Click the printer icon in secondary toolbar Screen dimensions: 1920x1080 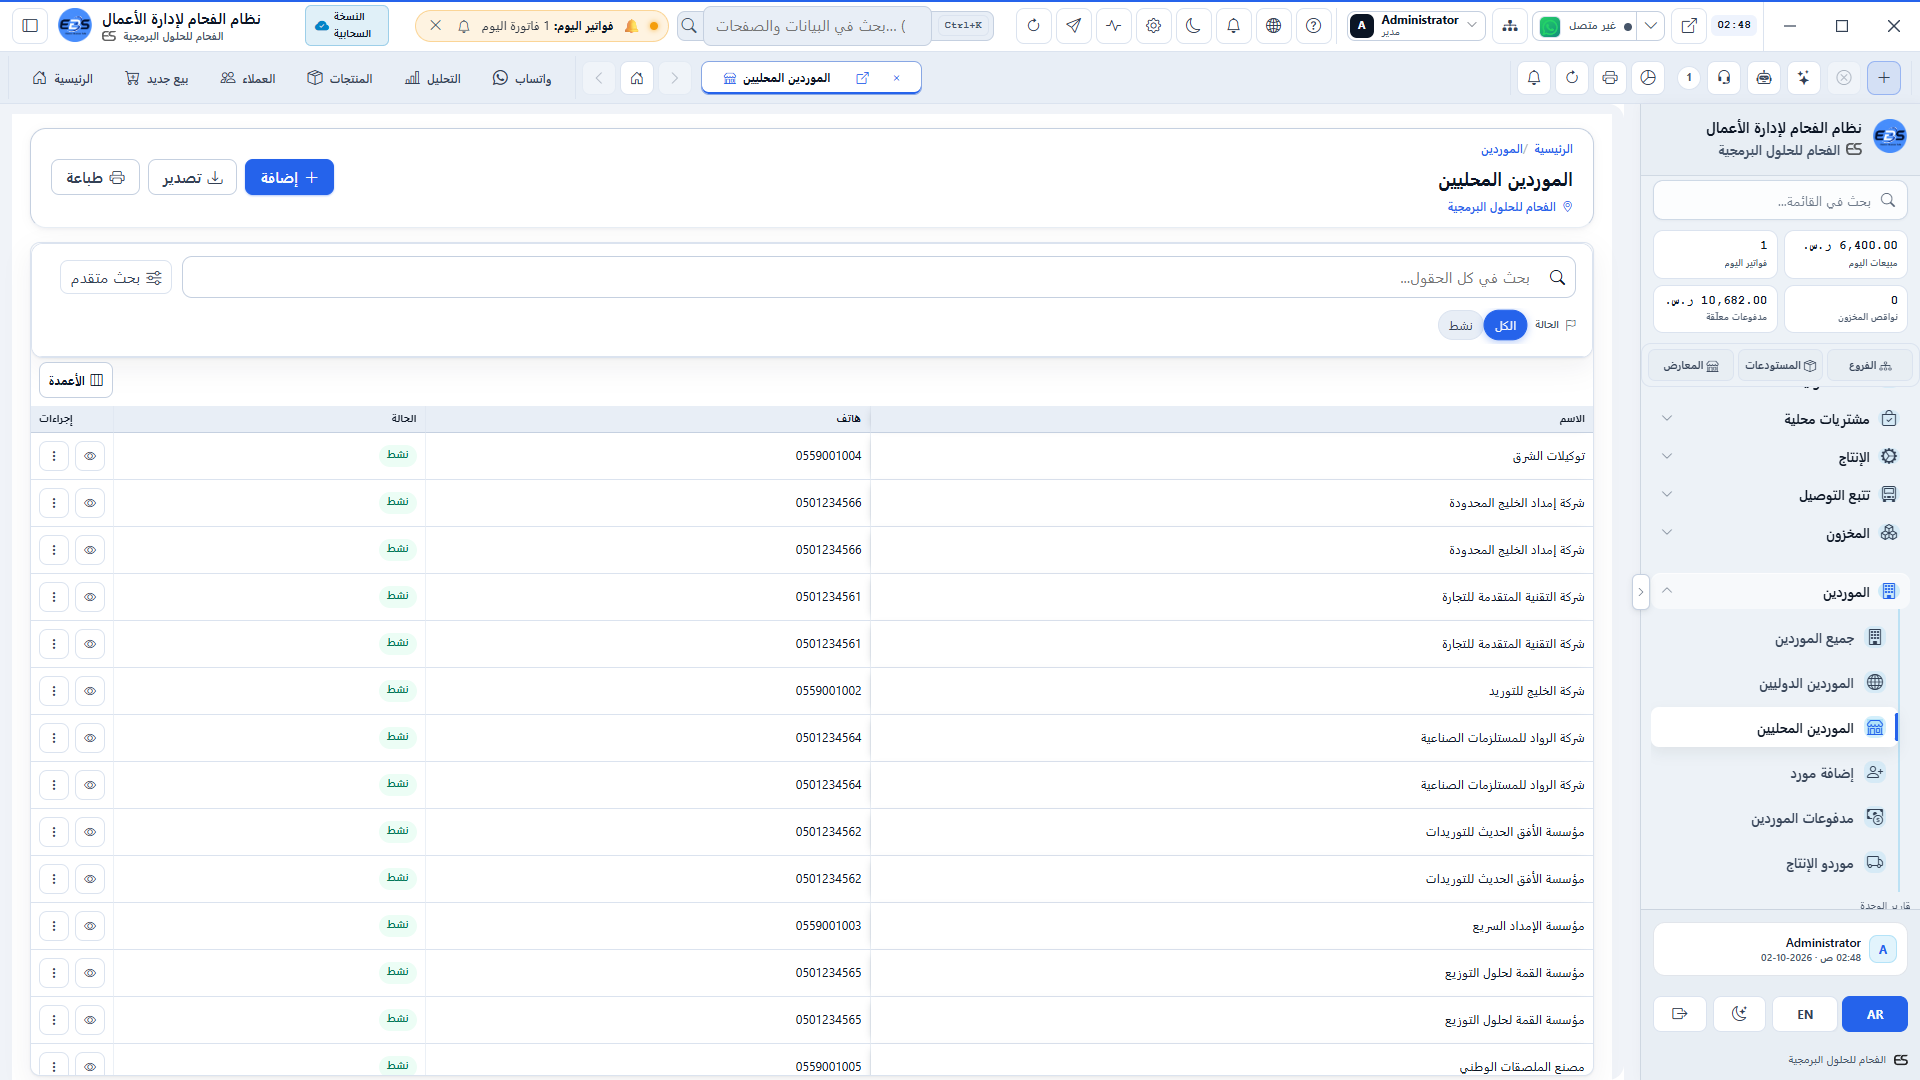[x=1610, y=78]
